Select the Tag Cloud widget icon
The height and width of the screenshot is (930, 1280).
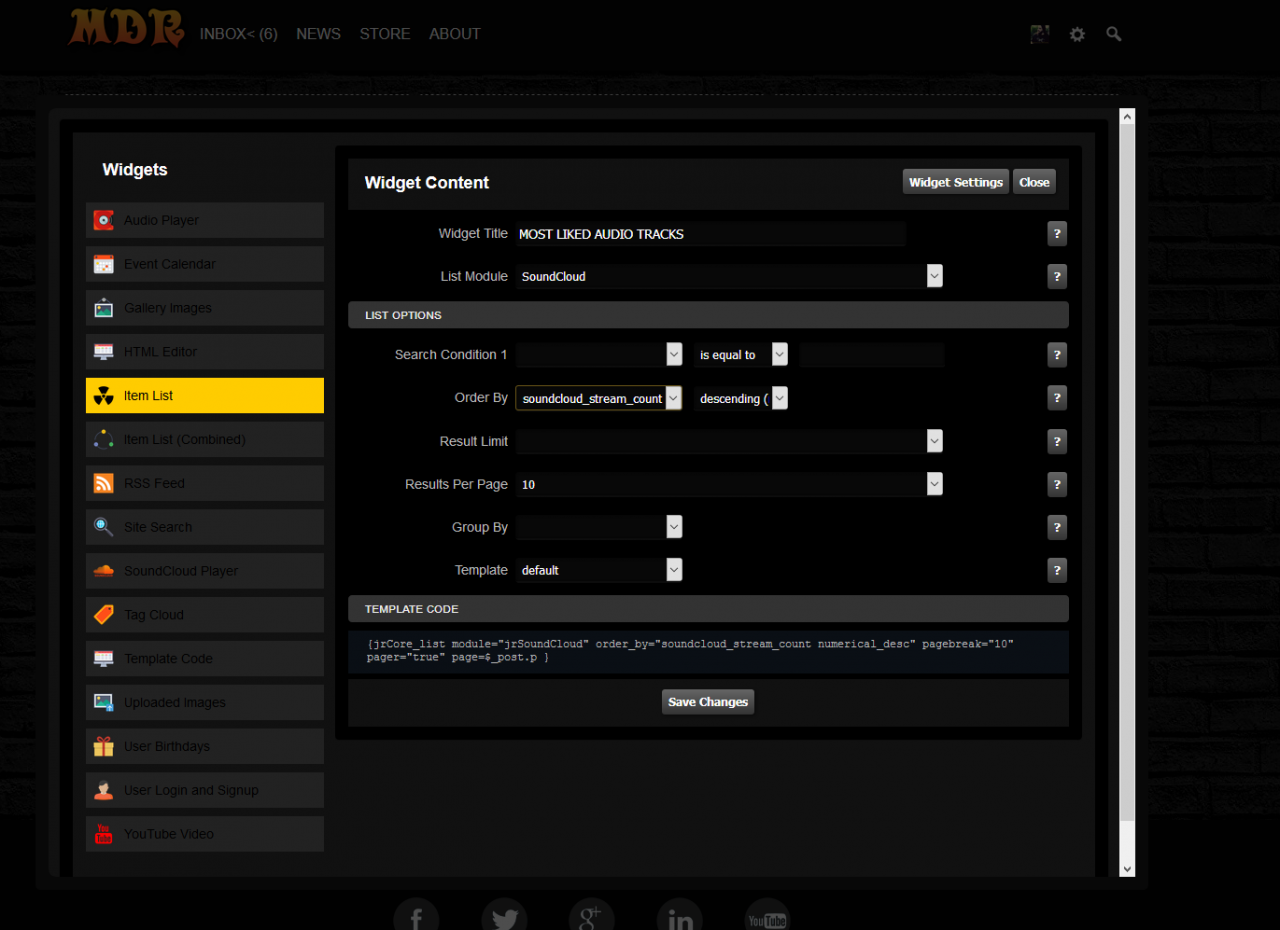[x=103, y=615]
